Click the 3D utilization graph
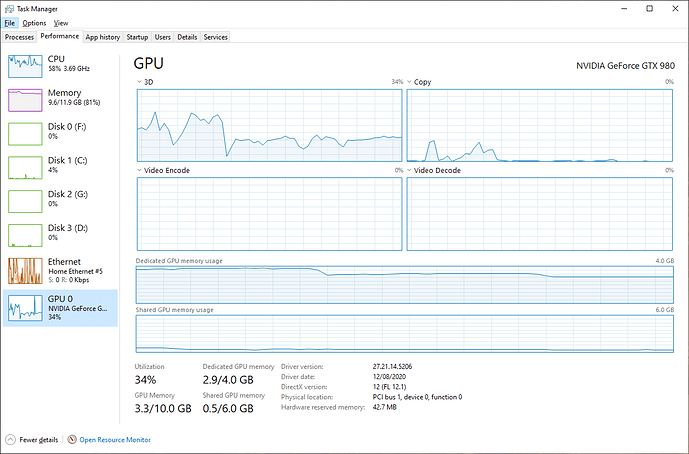Screen dimensions: 689x454 (x=269, y=125)
